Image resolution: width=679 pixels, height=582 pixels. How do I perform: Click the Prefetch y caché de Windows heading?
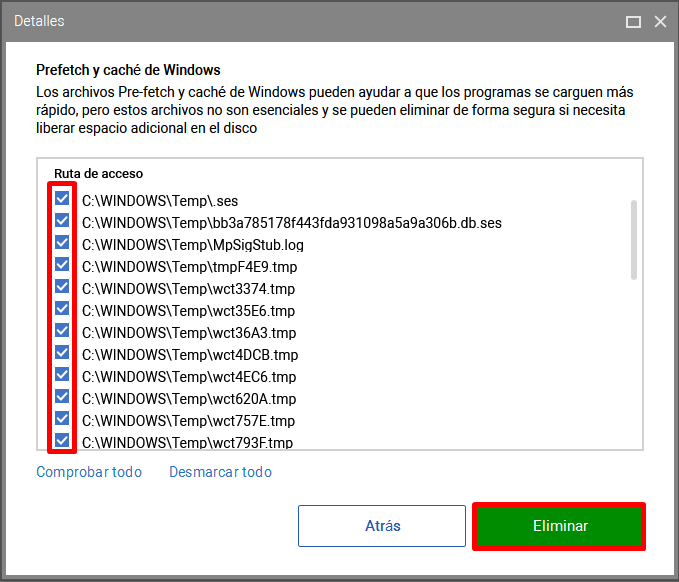click(x=128, y=70)
